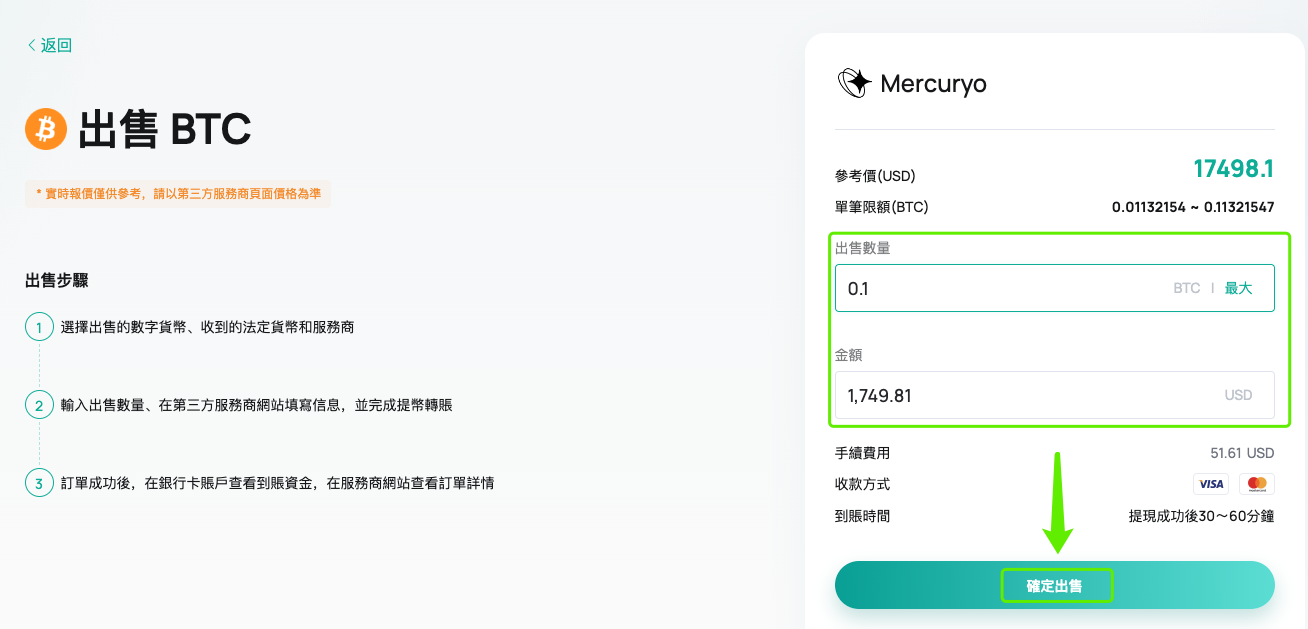
Task: Click the 金額 USD amount field
Action: 1055,395
